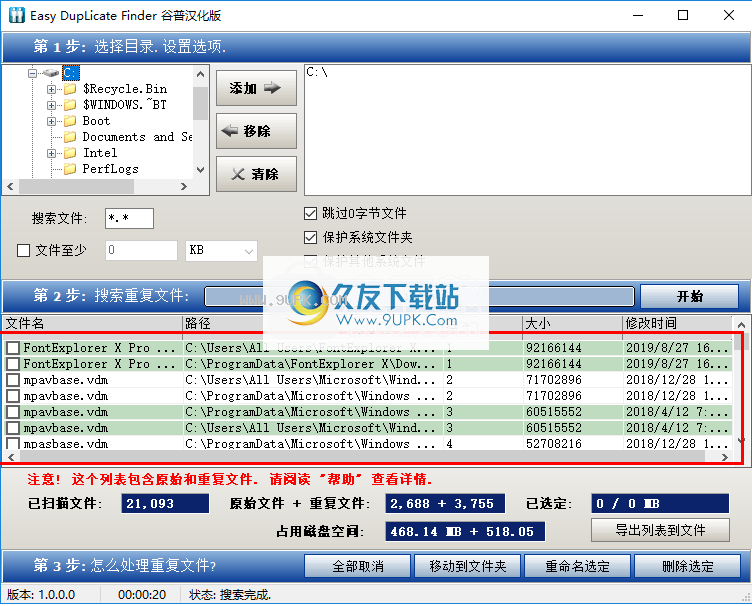Click the PerfLogs folder icon

click(x=70, y=169)
